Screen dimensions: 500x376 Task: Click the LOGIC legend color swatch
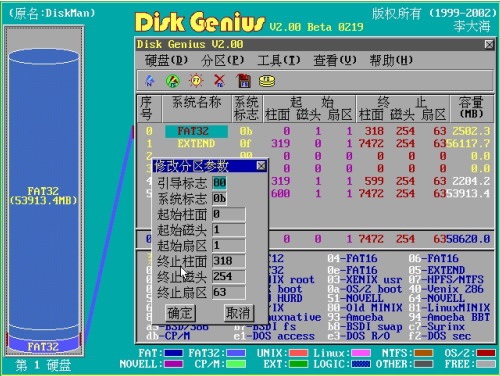click(361, 364)
